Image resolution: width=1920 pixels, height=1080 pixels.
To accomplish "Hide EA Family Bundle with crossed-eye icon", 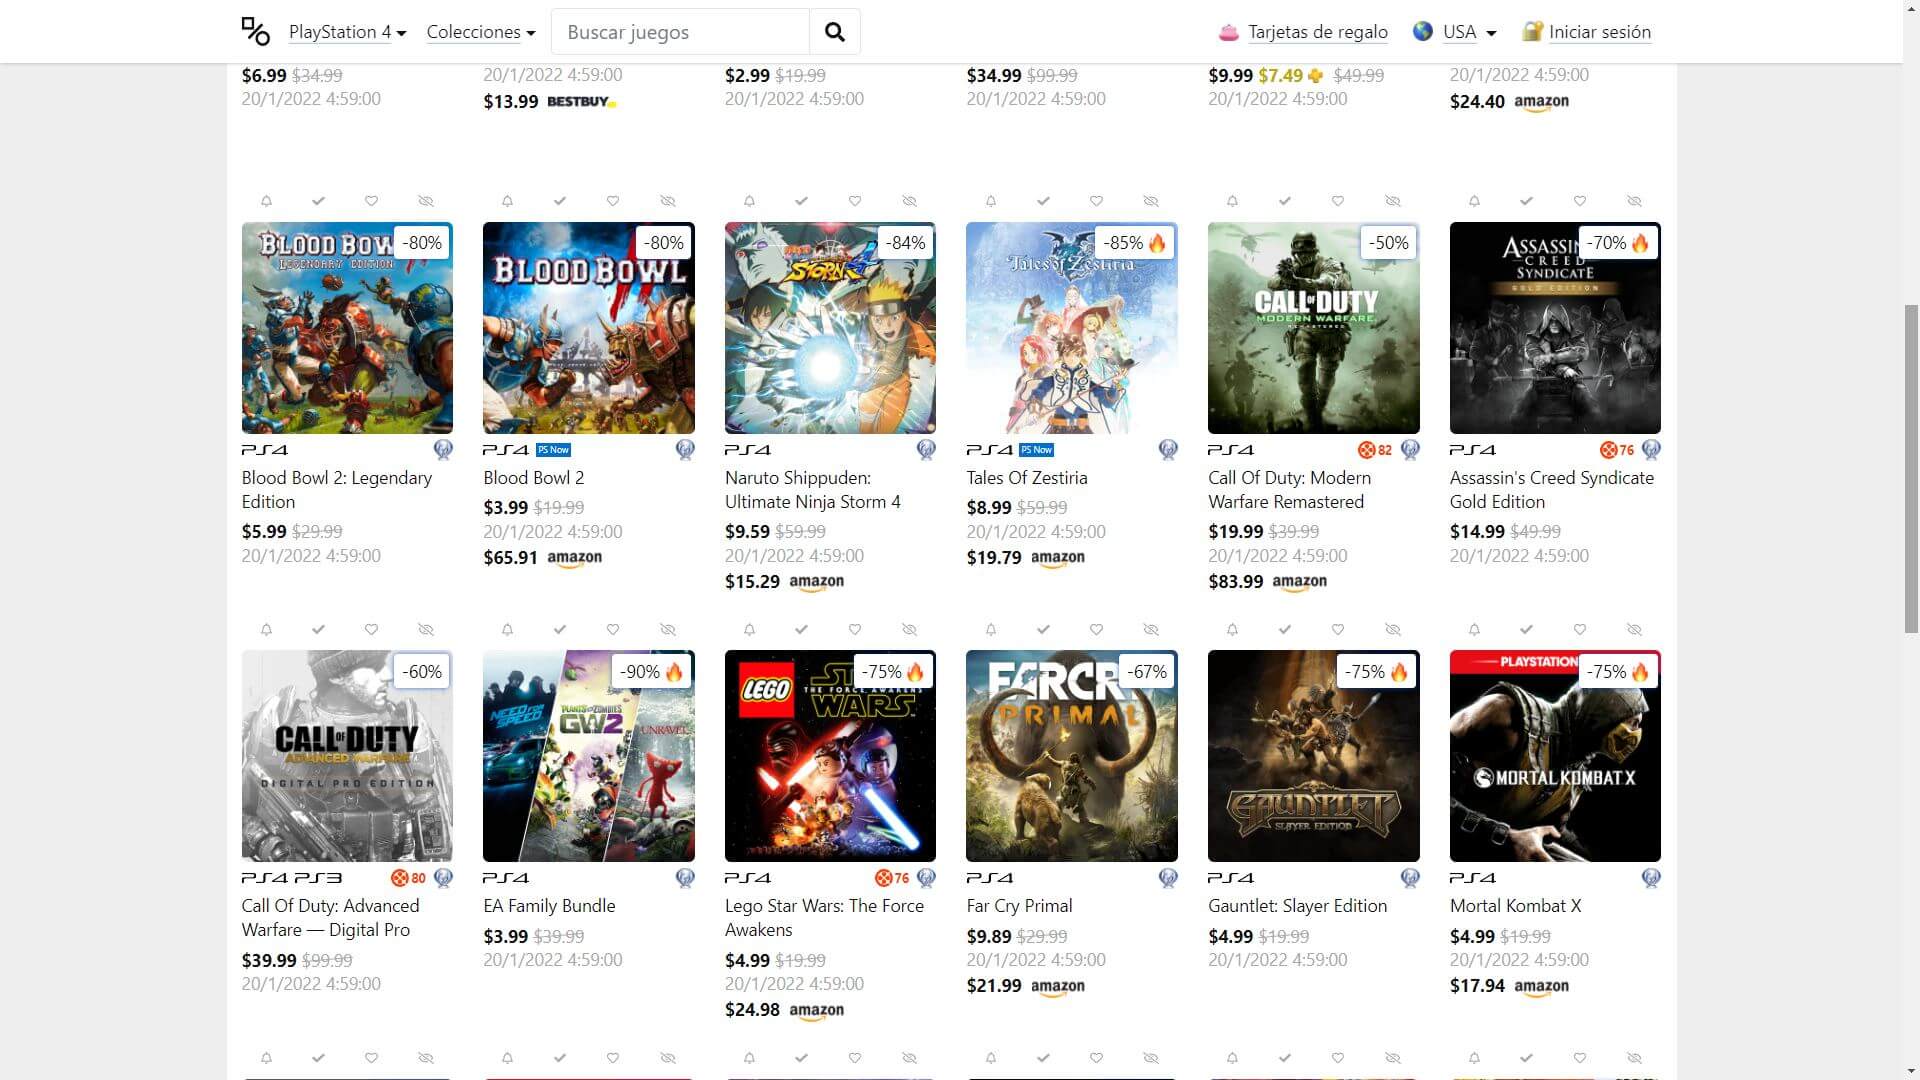I will pyautogui.click(x=668, y=630).
